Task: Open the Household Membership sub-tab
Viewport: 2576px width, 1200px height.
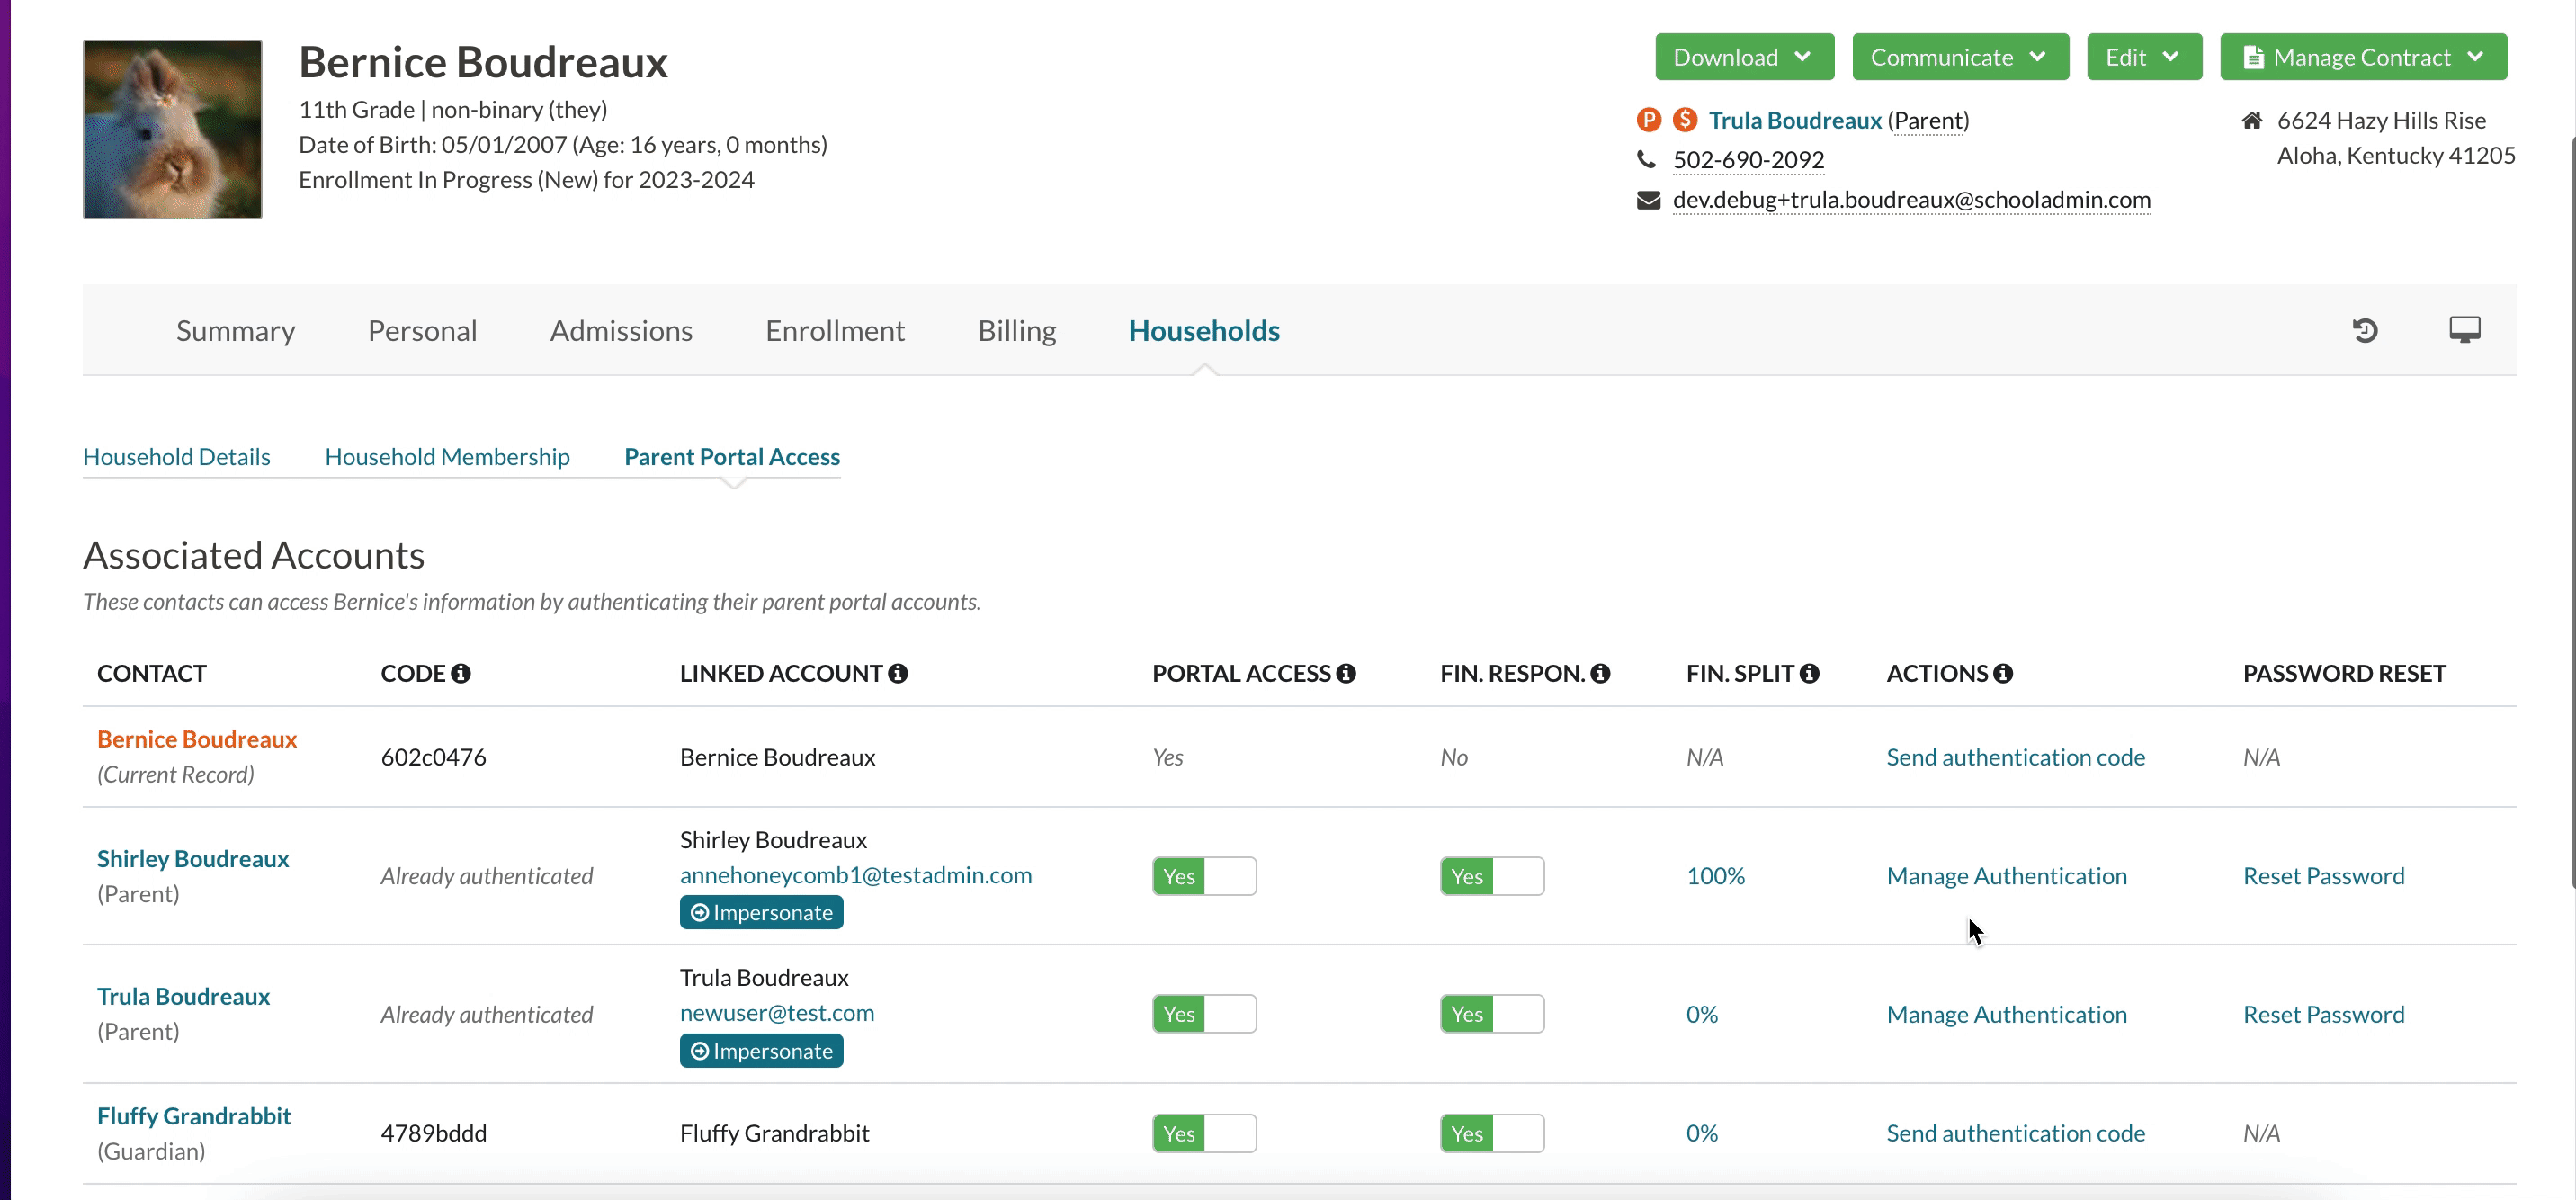Action: tap(447, 457)
